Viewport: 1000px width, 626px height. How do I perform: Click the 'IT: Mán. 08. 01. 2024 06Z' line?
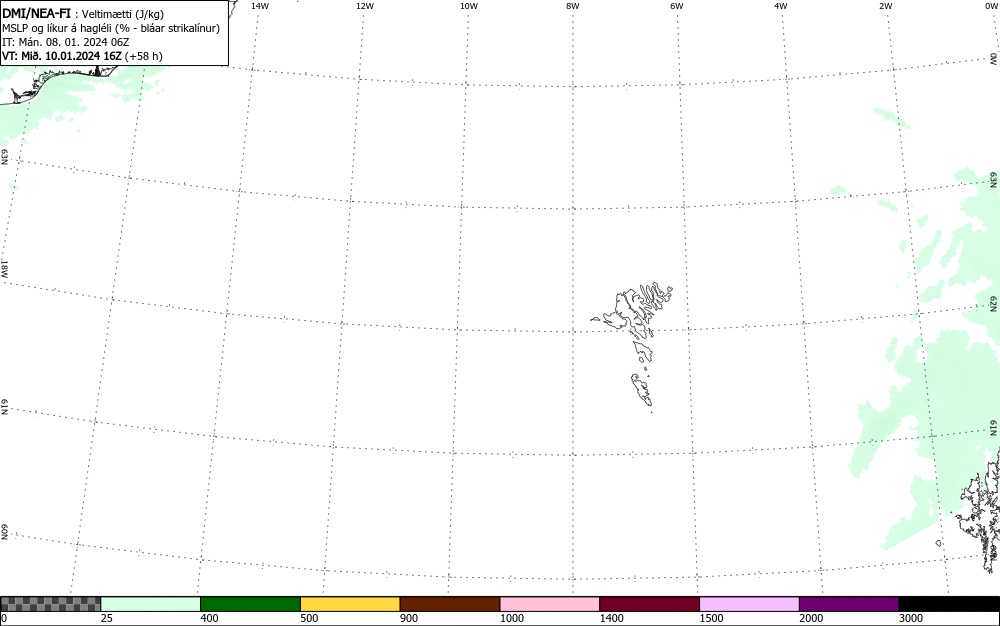pyautogui.click(x=66, y=42)
